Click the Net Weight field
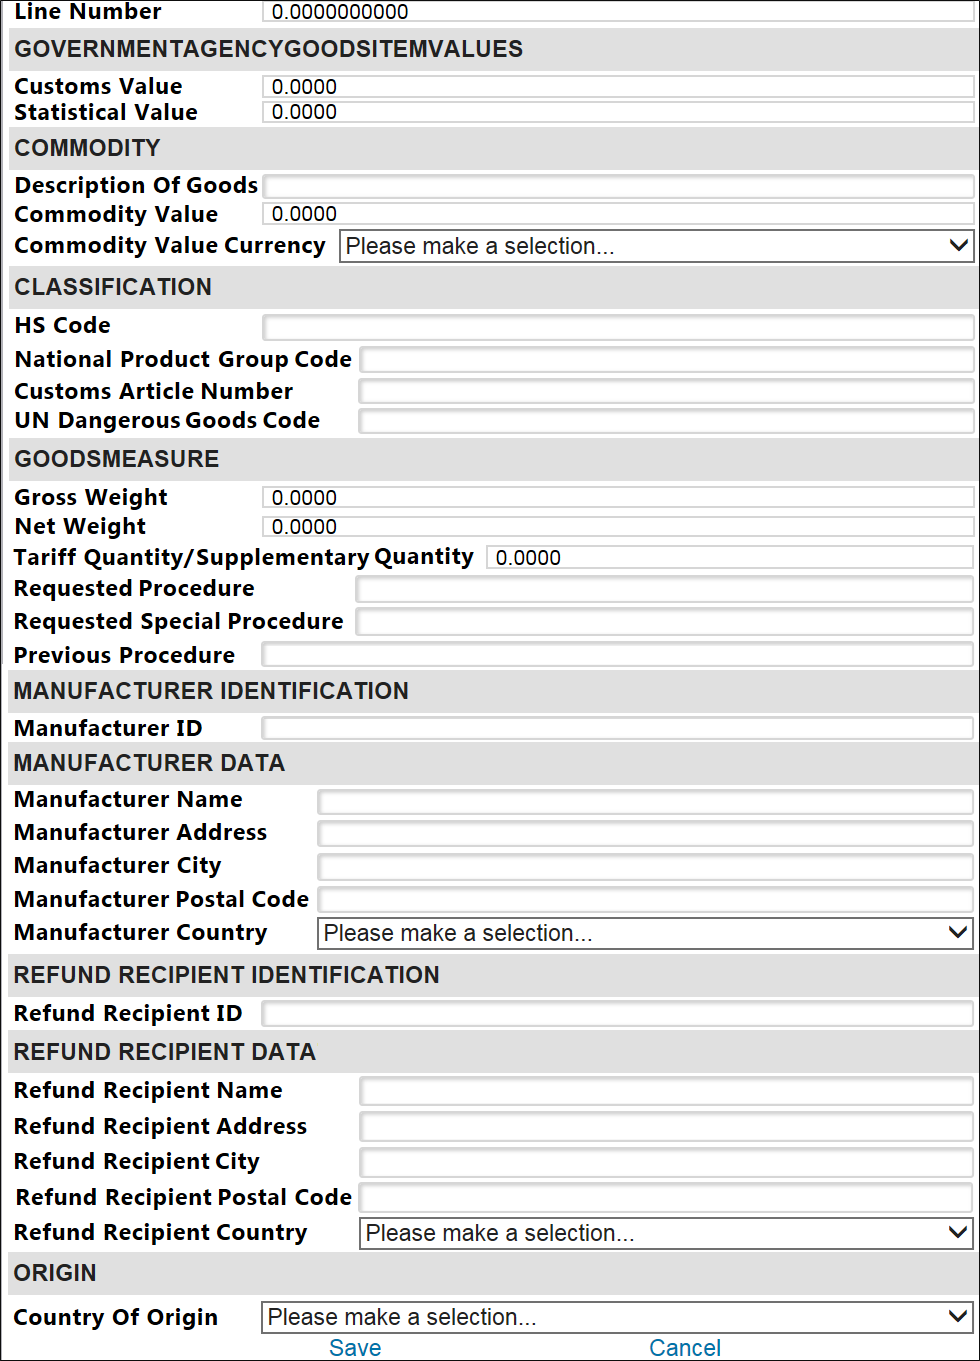Screen dimensions: 980x1361 coord(618,527)
